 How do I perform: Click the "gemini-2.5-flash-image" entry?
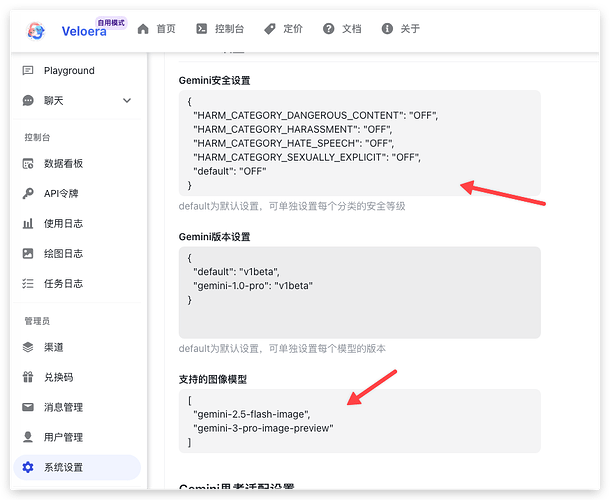coord(252,414)
